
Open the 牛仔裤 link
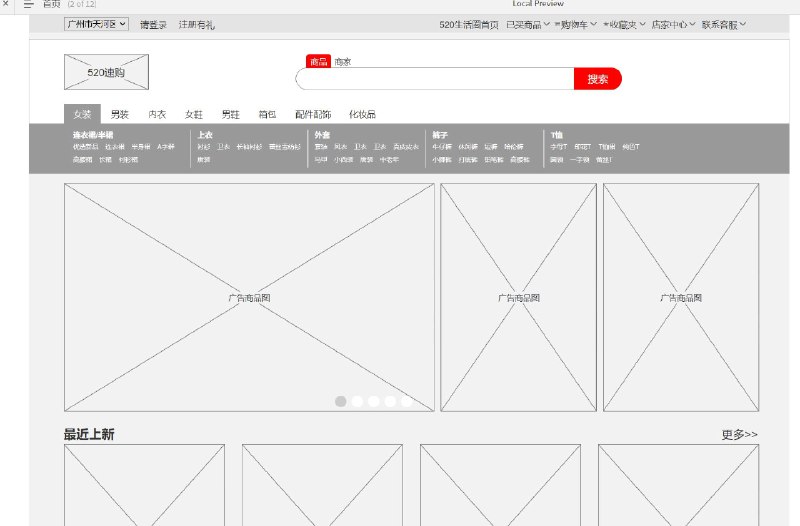(442, 147)
